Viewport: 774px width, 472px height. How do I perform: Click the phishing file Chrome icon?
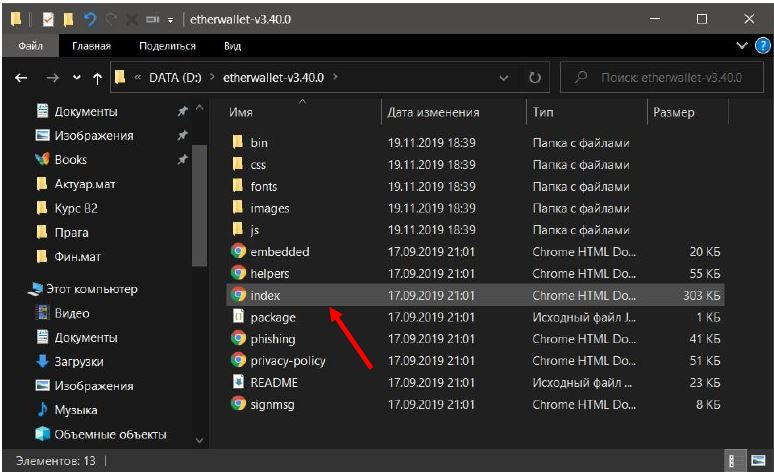tap(238, 339)
